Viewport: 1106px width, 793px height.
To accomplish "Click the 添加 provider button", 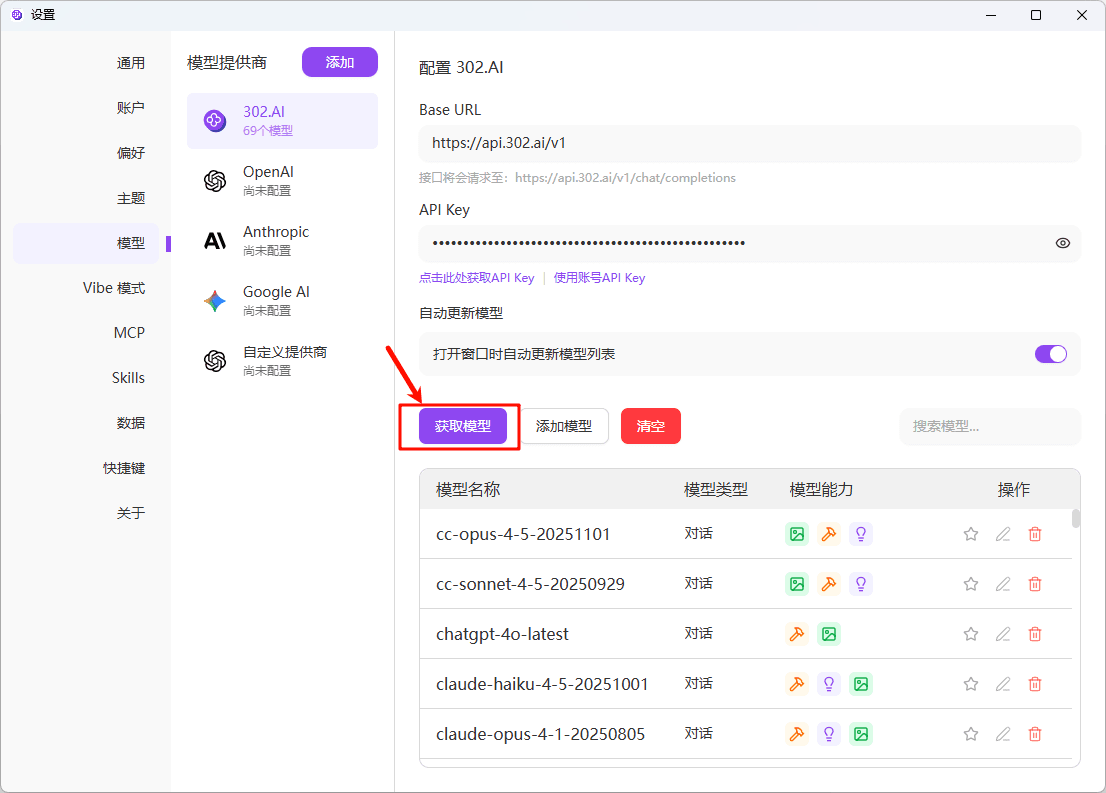I will click(x=340, y=62).
